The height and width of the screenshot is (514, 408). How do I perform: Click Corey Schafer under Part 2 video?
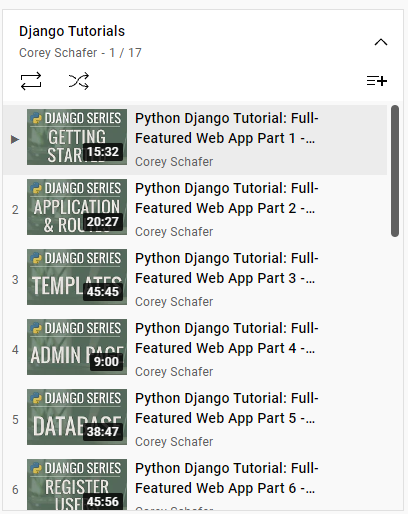point(174,232)
